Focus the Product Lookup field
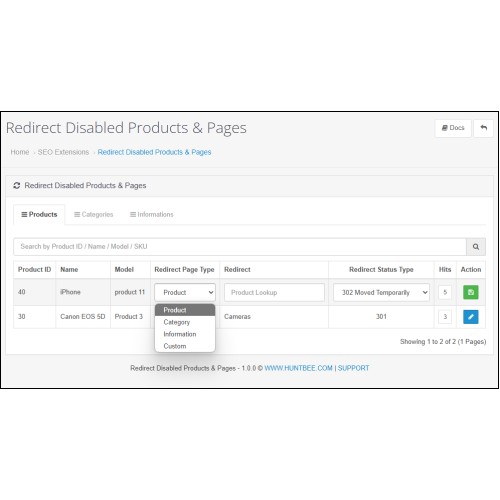Viewport: 500px width, 500px height. click(274, 292)
